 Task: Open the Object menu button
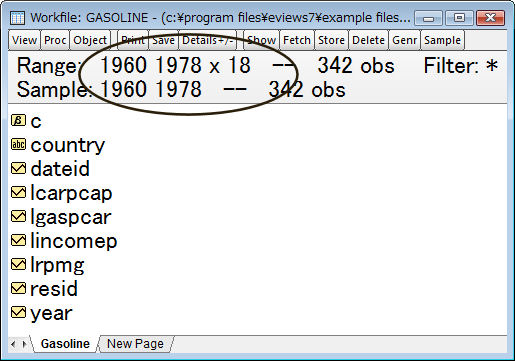pyautogui.click(x=90, y=40)
